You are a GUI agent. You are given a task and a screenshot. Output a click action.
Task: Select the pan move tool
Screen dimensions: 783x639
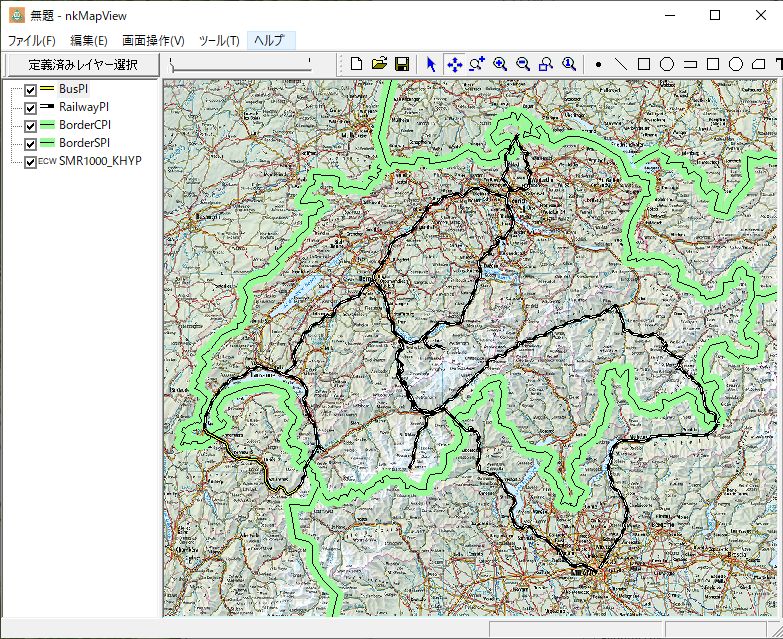tap(454, 64)
